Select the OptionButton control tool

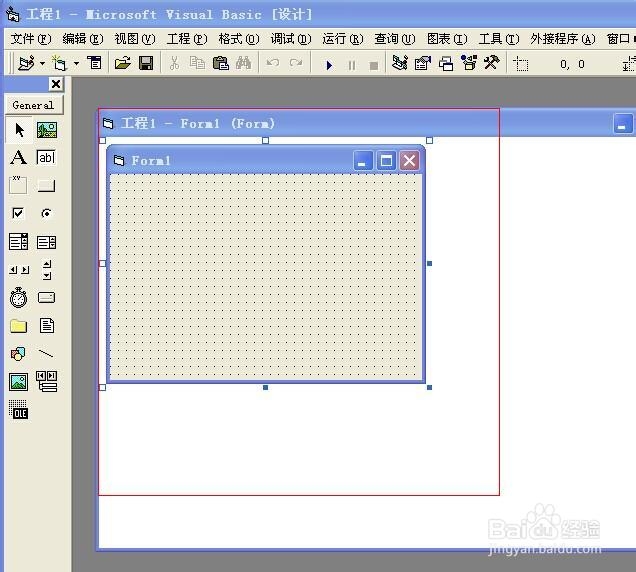tap(46, 213)
